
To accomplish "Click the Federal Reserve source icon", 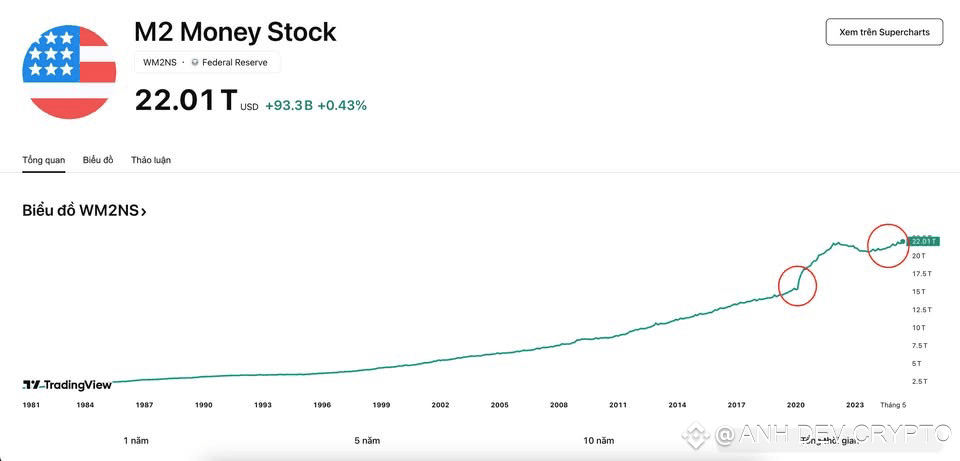I will point(195,62).
